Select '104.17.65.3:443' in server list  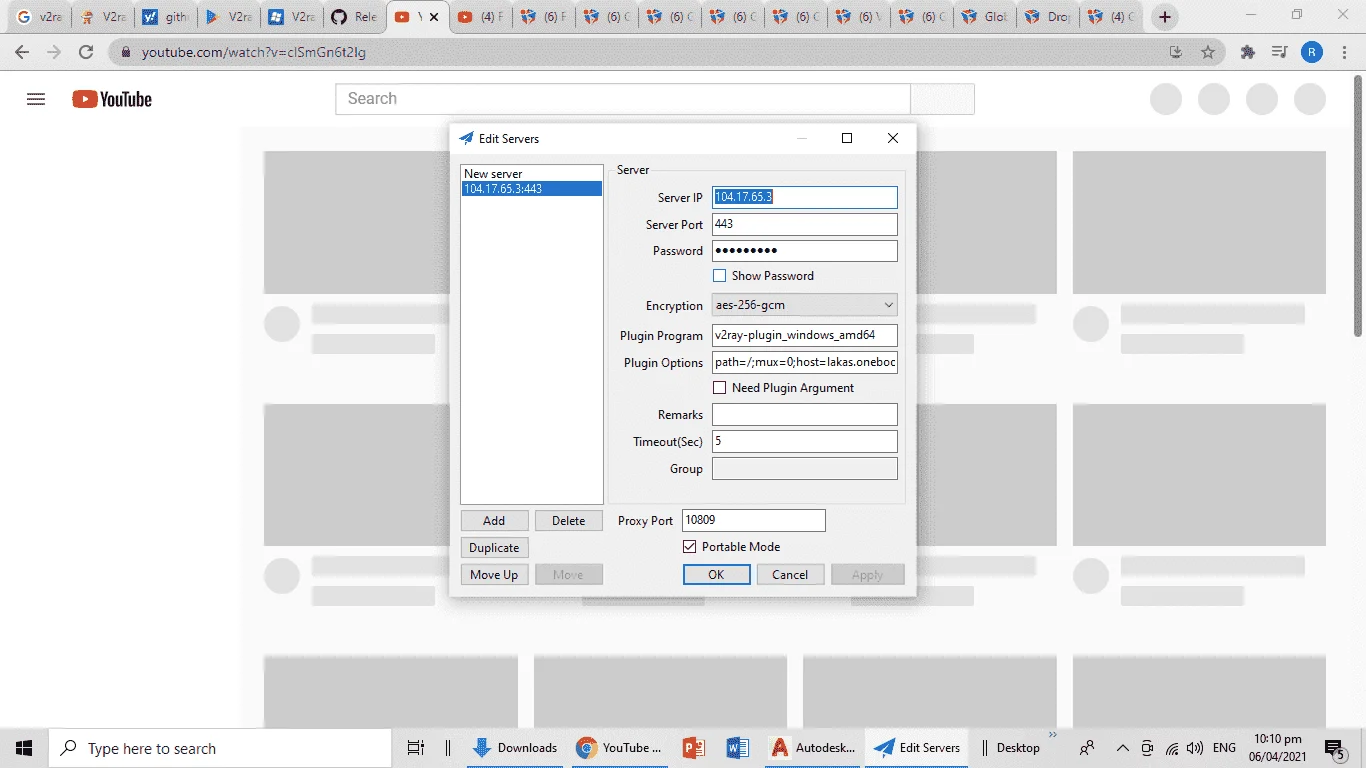(x=531, y=188)
